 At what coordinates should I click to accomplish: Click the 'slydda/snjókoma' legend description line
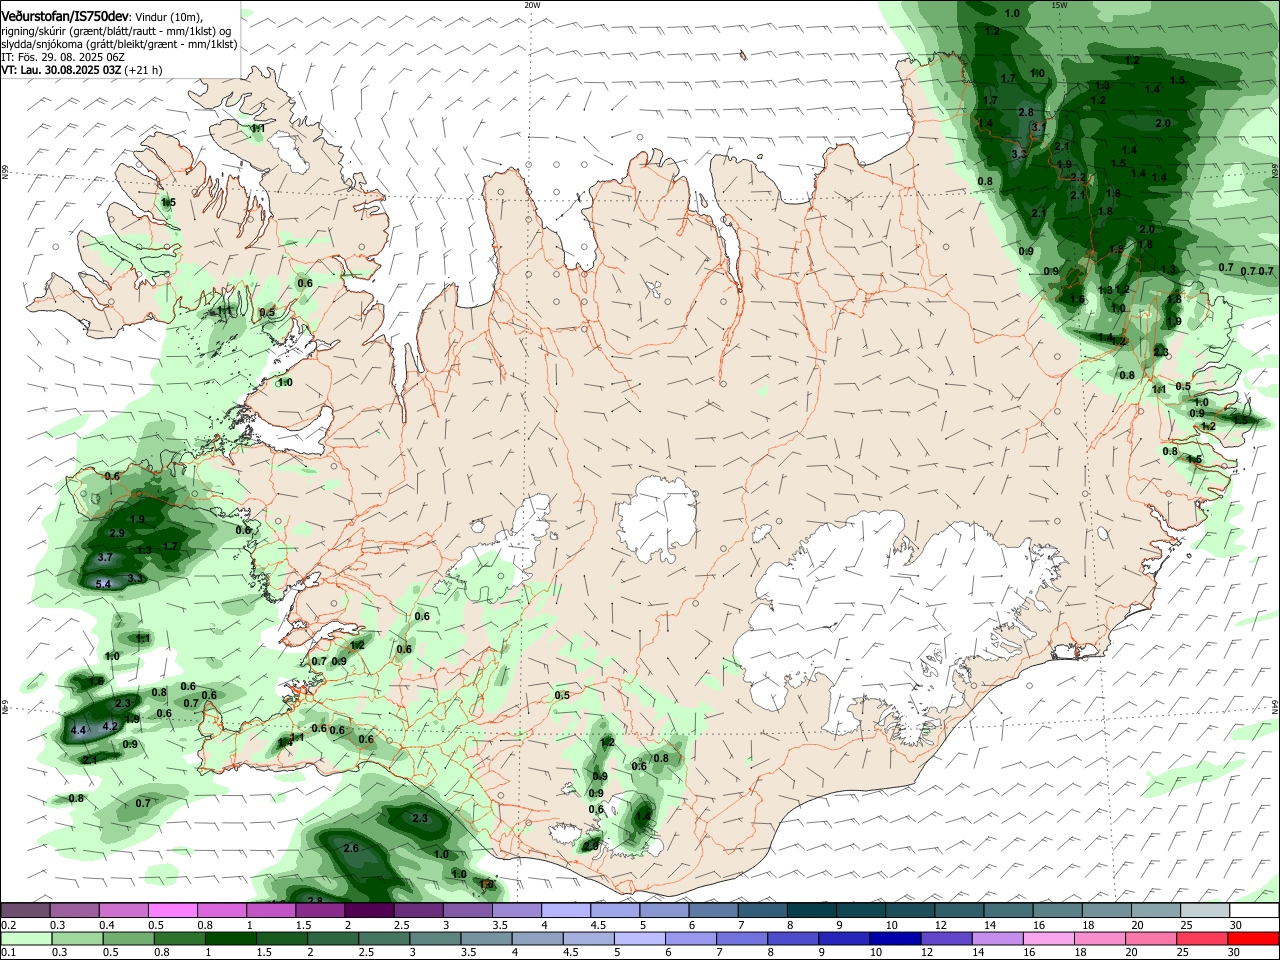[119, 44]
